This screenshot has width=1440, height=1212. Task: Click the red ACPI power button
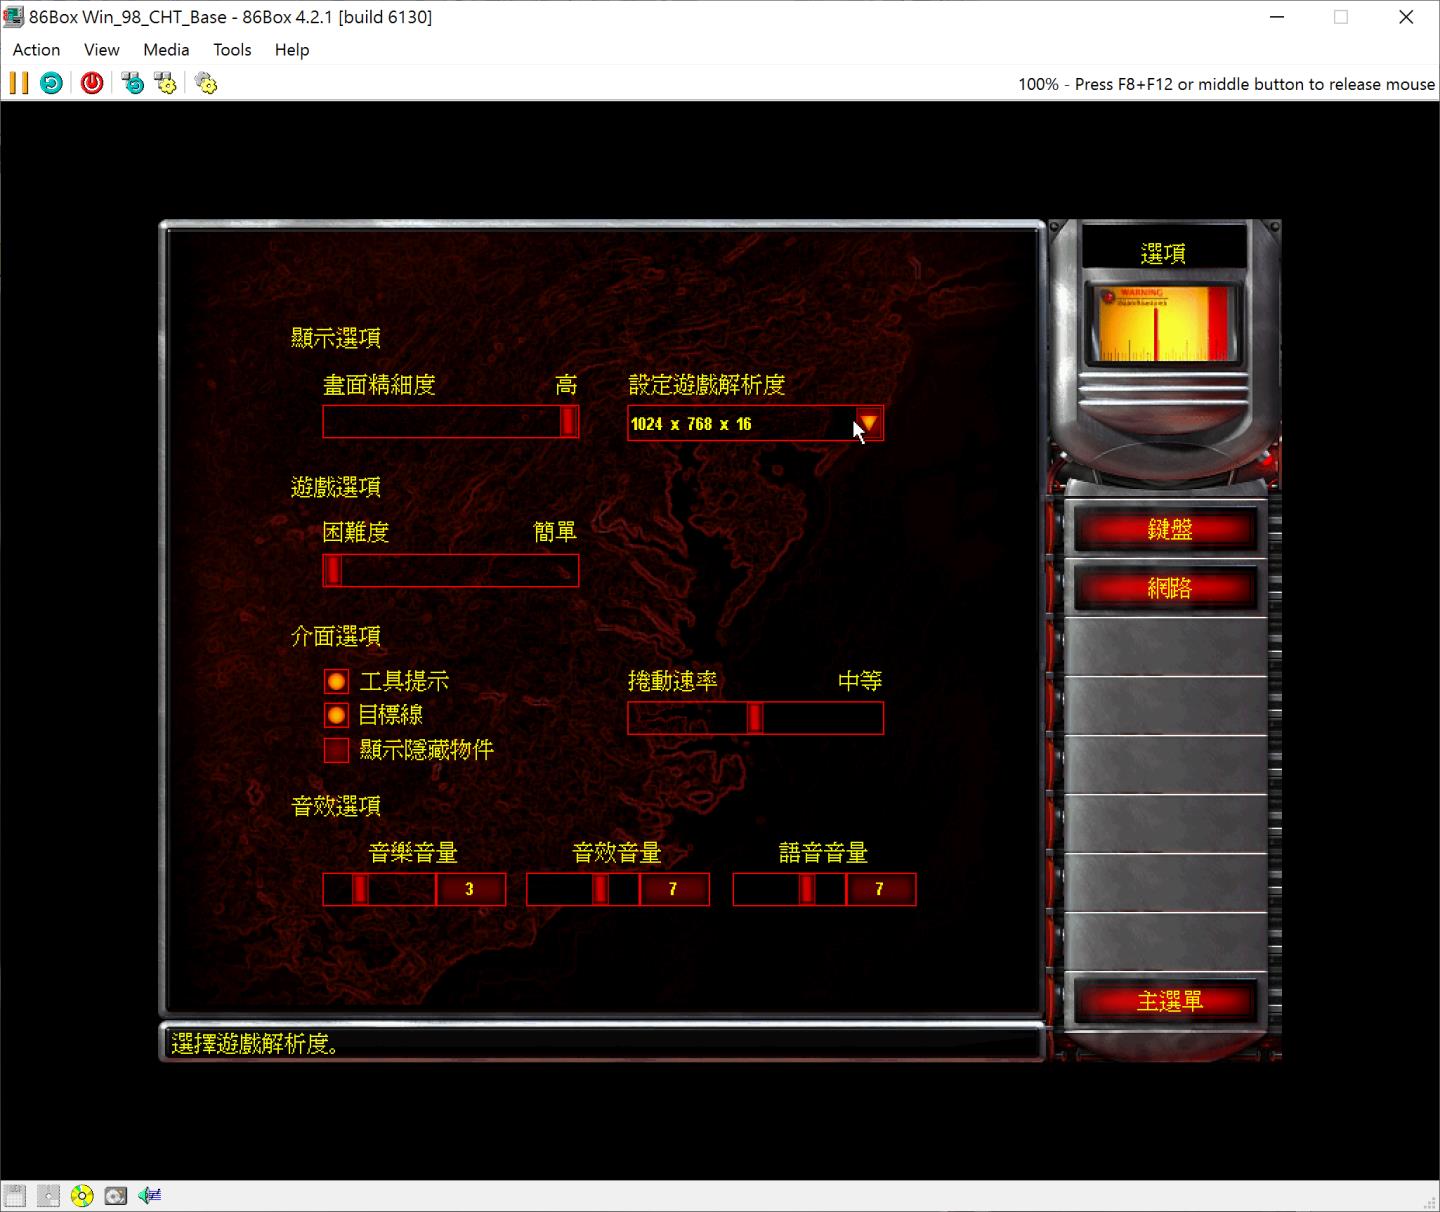(x=92, y=83)
